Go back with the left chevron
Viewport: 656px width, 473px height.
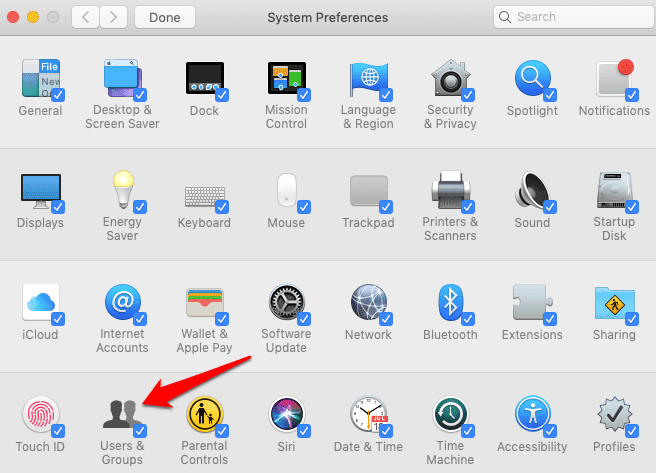pos(85,17)
